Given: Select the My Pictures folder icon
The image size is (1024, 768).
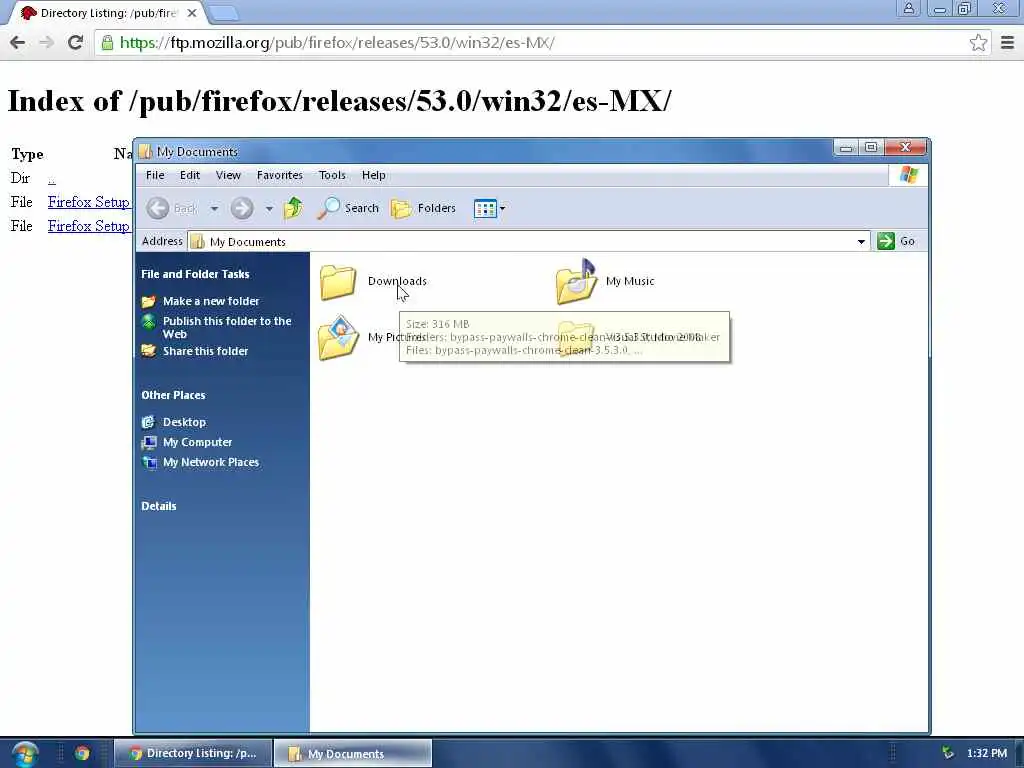Looking at the screenshot, I should [338, 338].
